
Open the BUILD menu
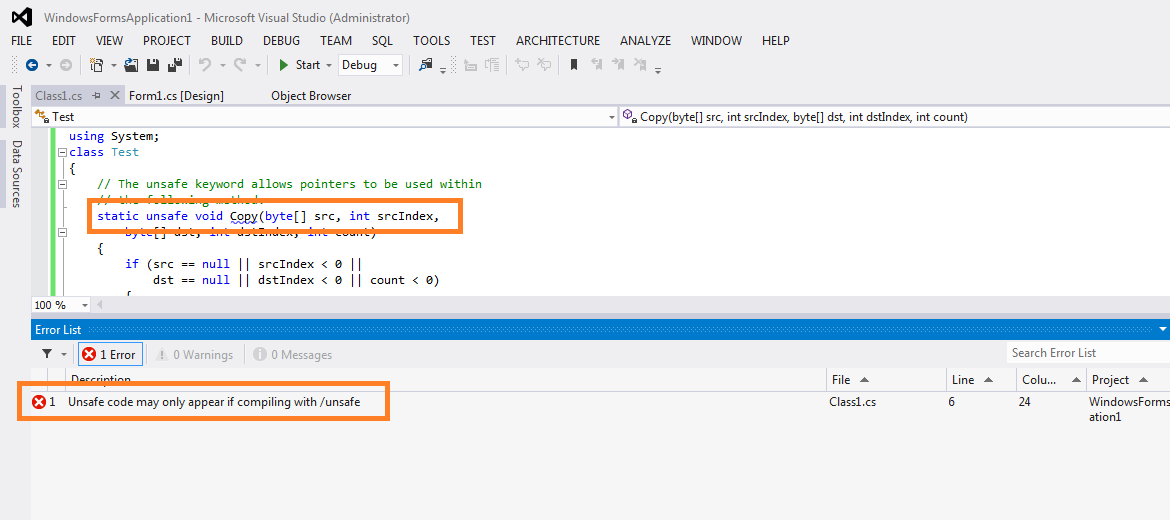pyautogui.click(x=227, y=41)
